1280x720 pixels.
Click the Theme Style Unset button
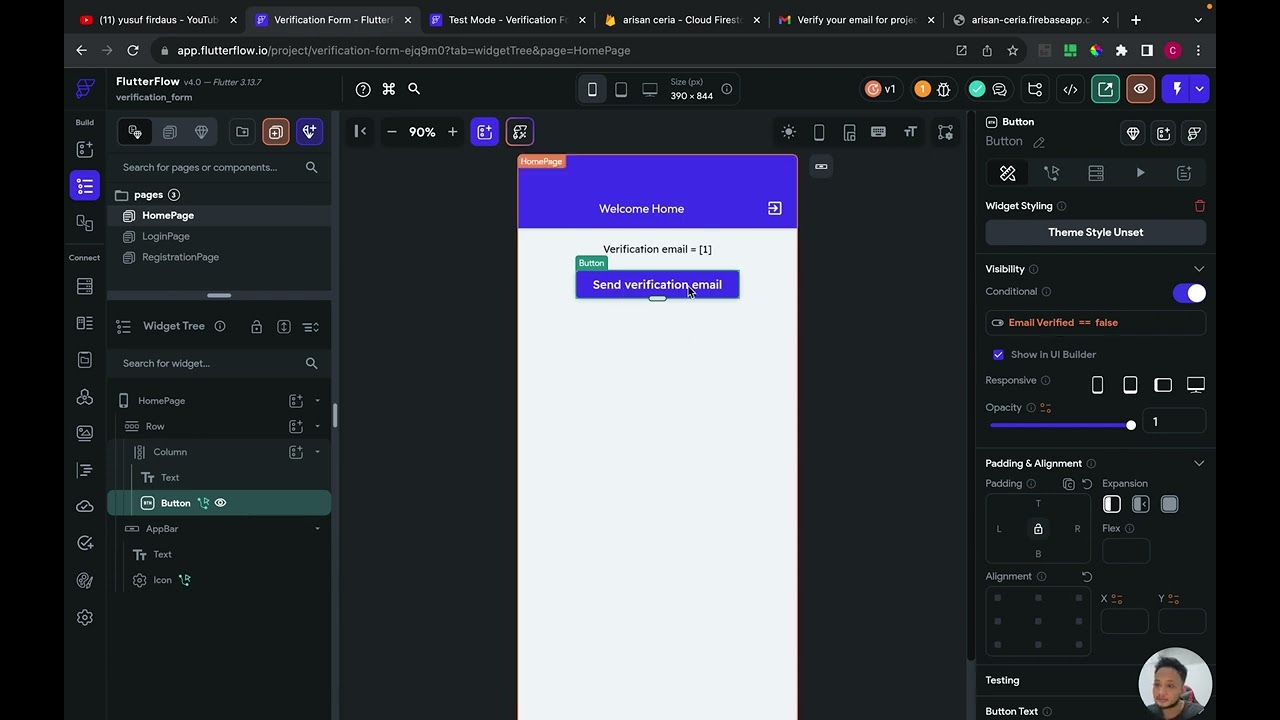click(1096, 232)
